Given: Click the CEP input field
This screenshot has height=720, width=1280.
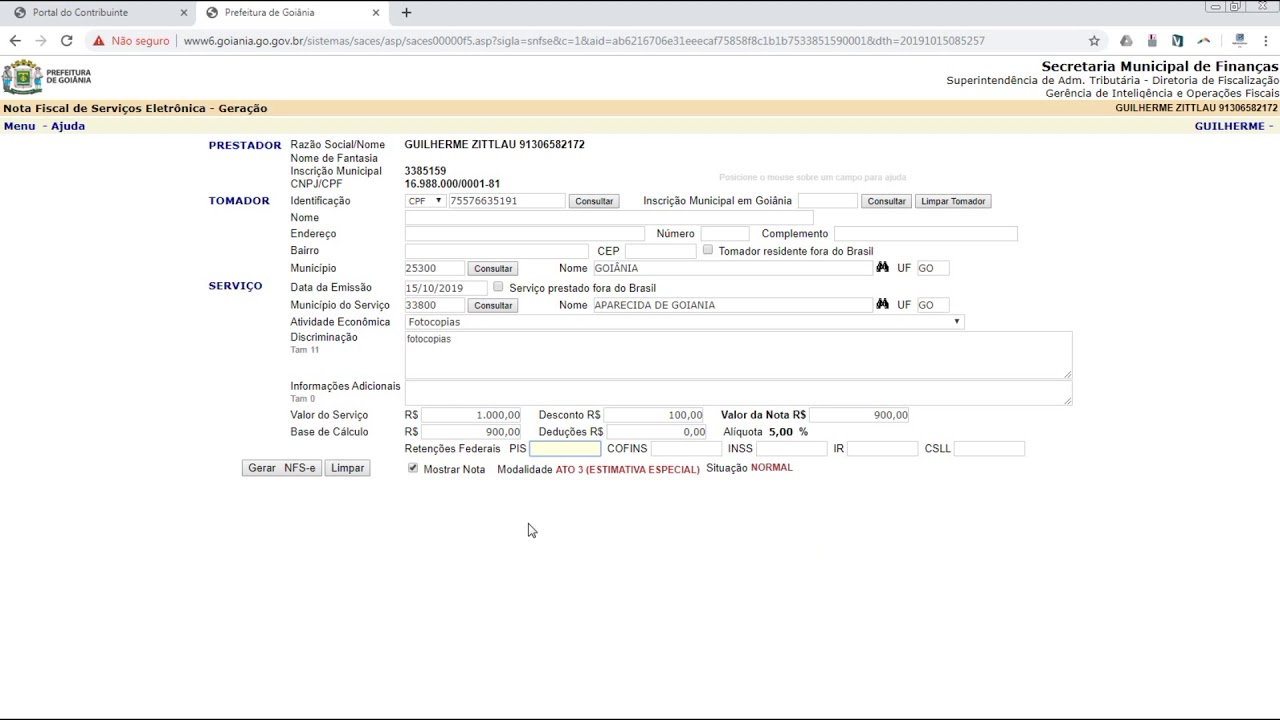Looking at the screenshot, I should (661, 251).
